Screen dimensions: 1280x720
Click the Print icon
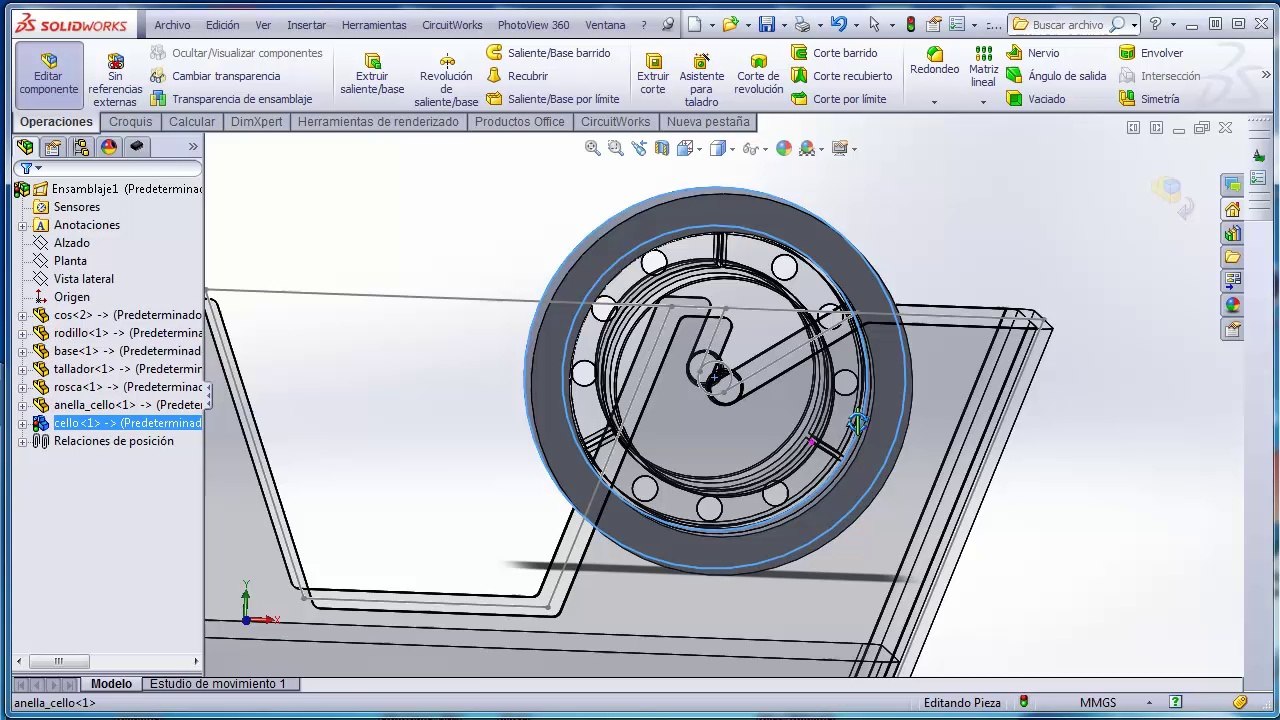pos(802,24)
